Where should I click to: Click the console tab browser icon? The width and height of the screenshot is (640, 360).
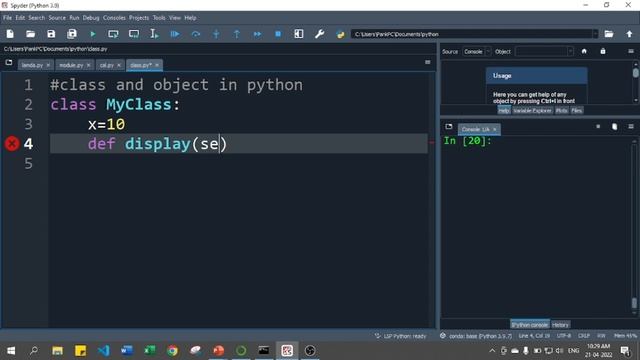[449, 127]
